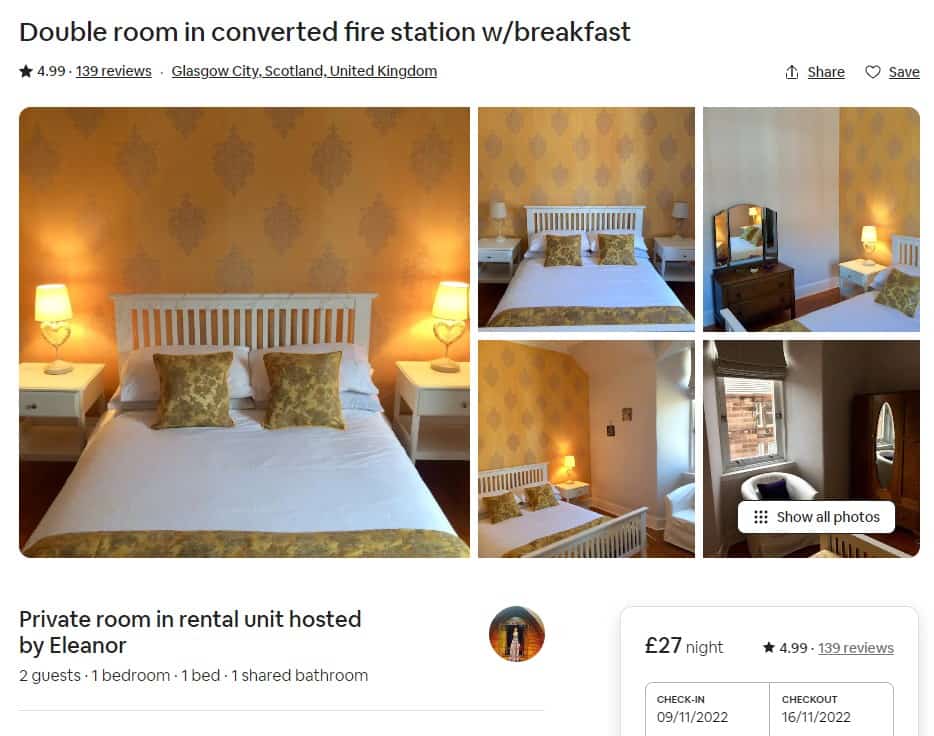
Task: Open the window and armchair photo
Action: [x=811, y=429]
